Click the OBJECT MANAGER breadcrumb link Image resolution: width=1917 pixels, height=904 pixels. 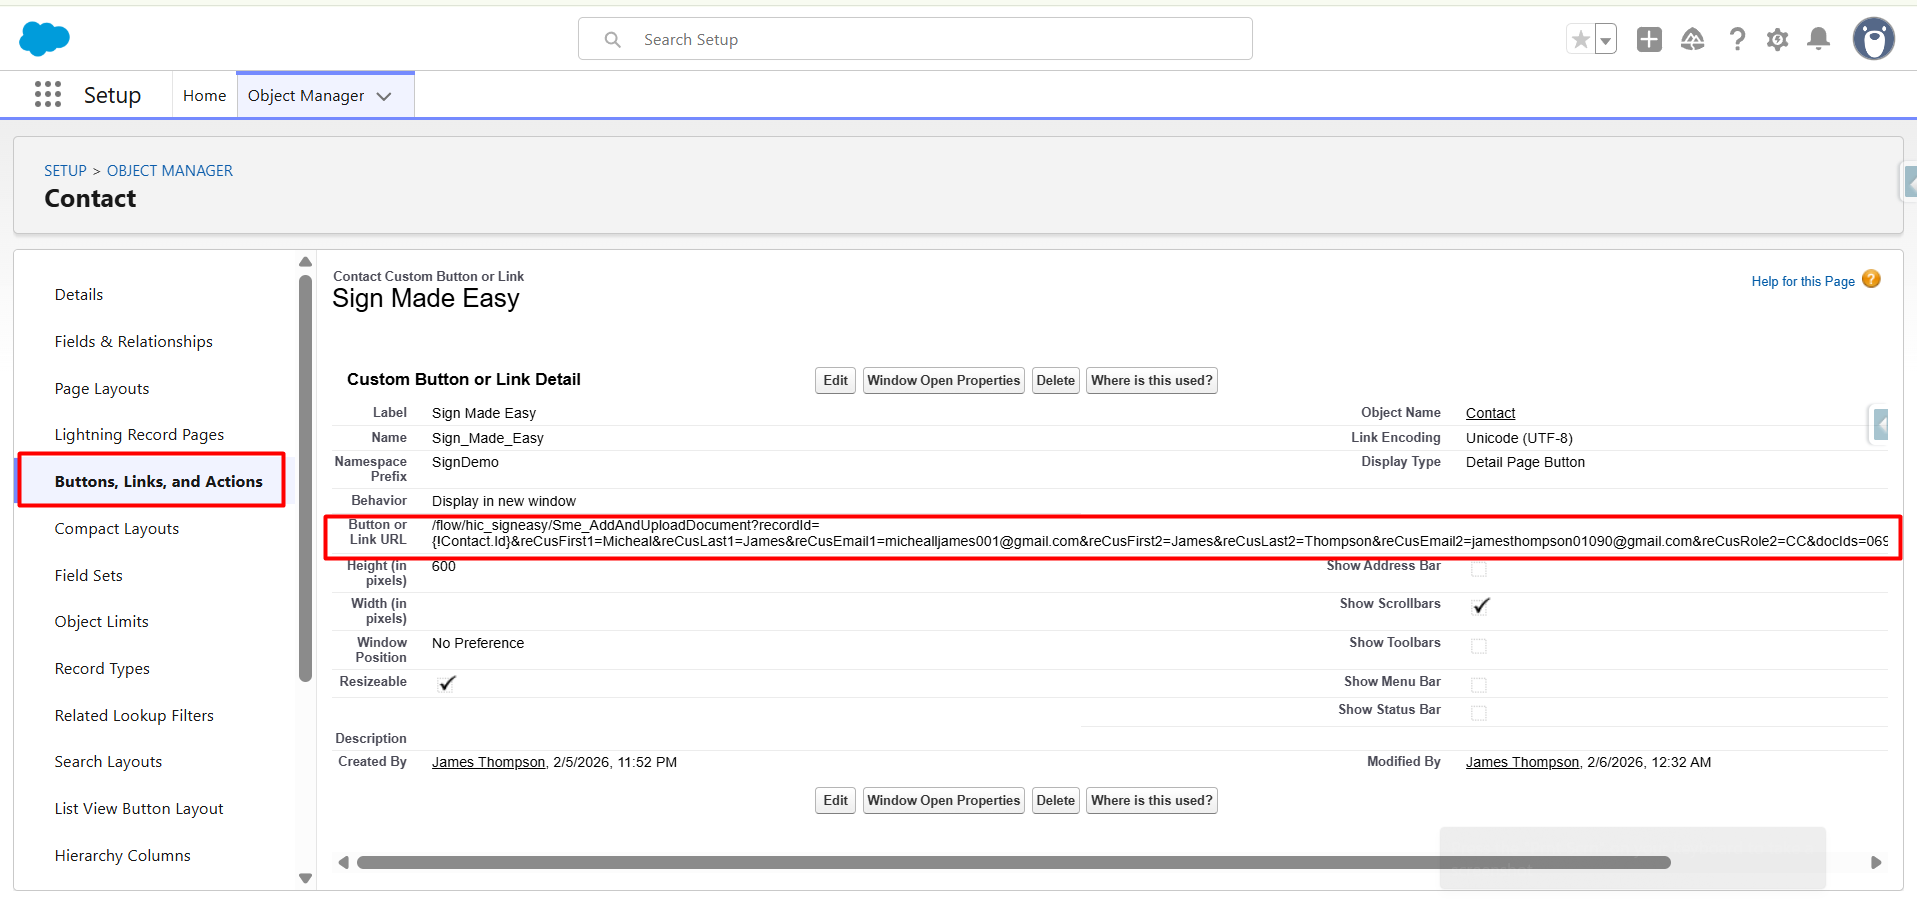170,171
